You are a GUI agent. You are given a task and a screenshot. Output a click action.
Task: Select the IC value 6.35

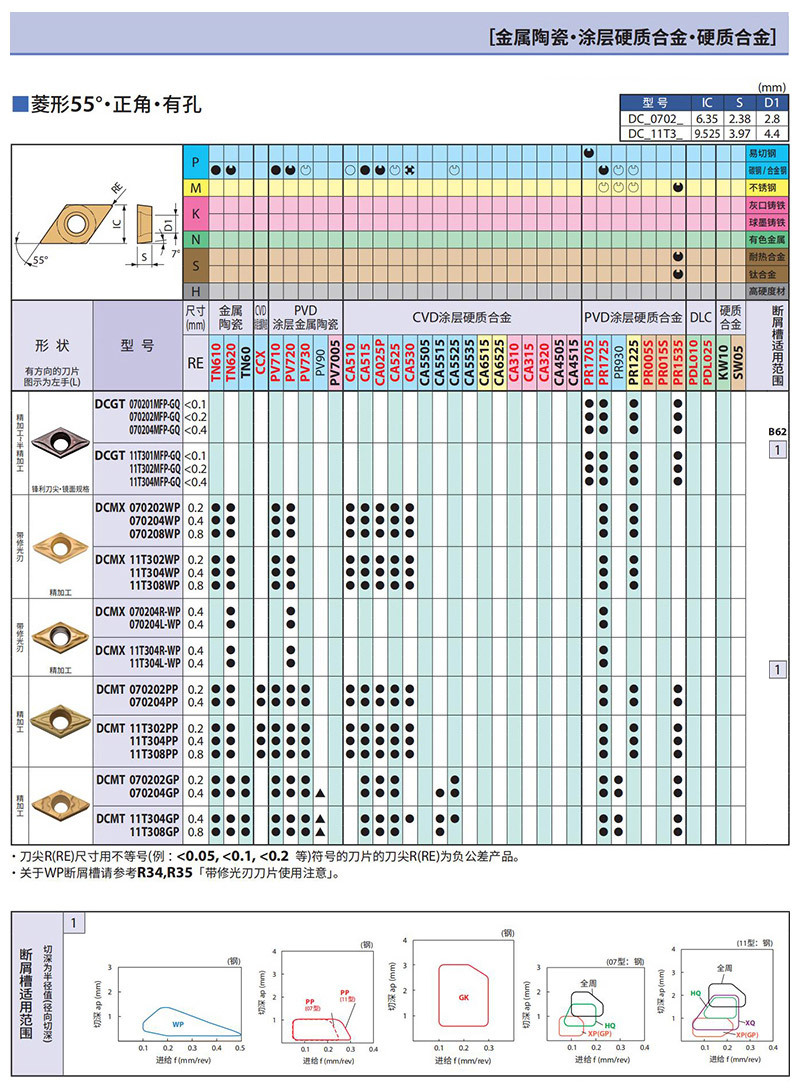(707, 118)
